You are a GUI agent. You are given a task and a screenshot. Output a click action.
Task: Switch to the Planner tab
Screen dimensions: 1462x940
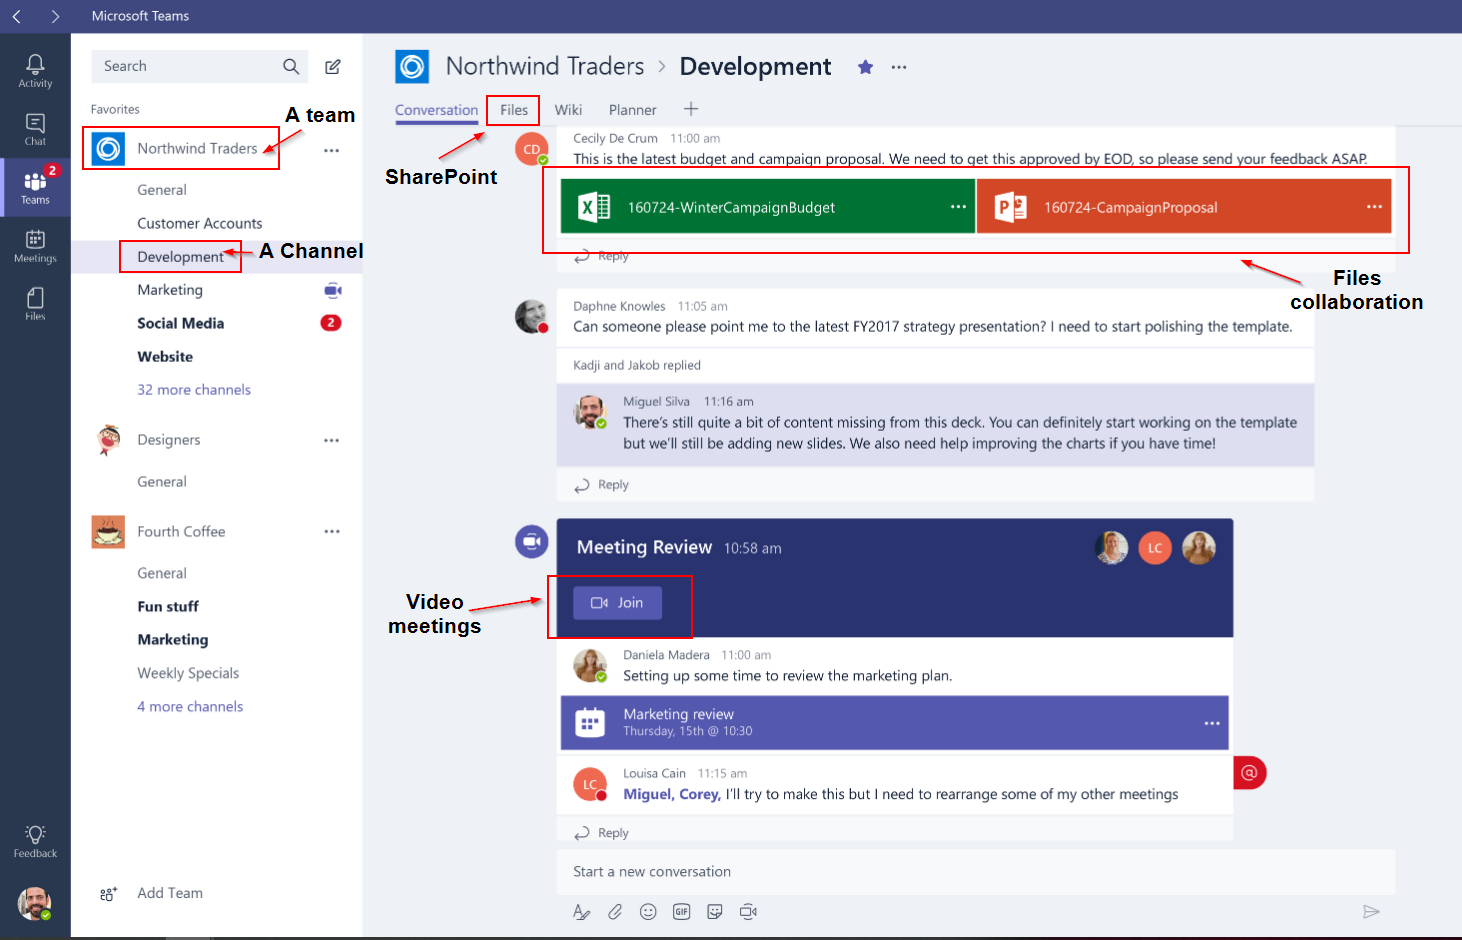click(x=633, y=110)
